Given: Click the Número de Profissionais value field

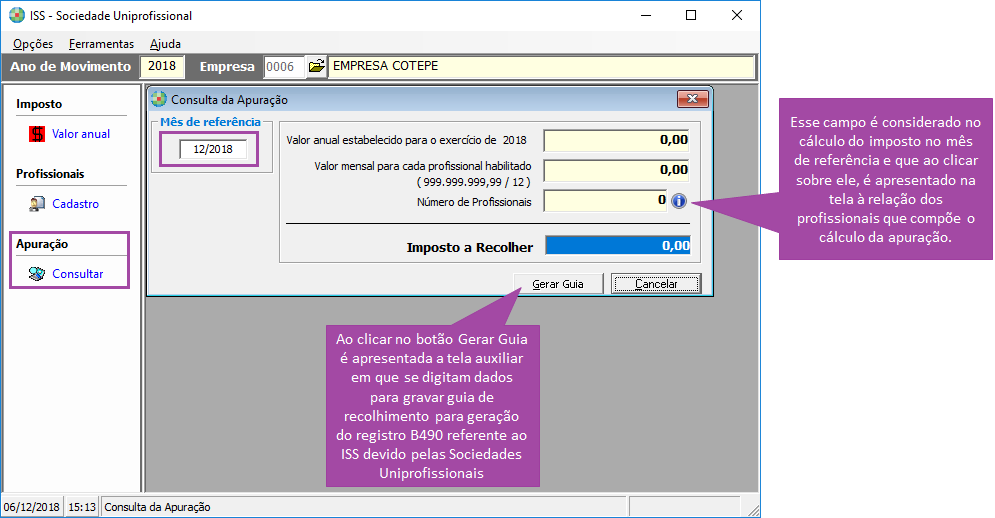Looking at the screenshot, I should [x=605, y=201].
